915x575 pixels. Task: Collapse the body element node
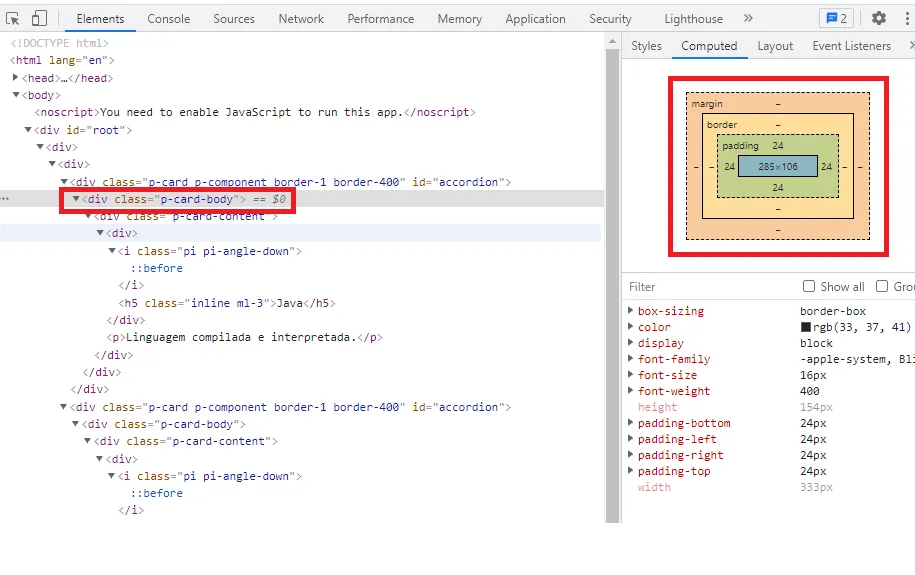16,95
